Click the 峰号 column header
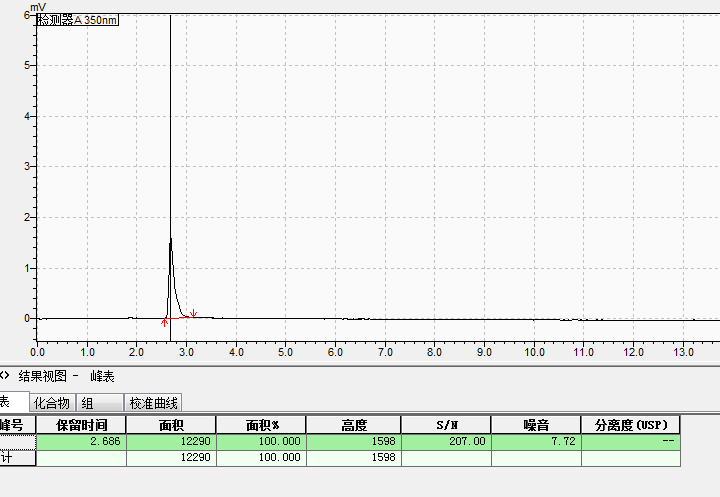 [17, 425]
